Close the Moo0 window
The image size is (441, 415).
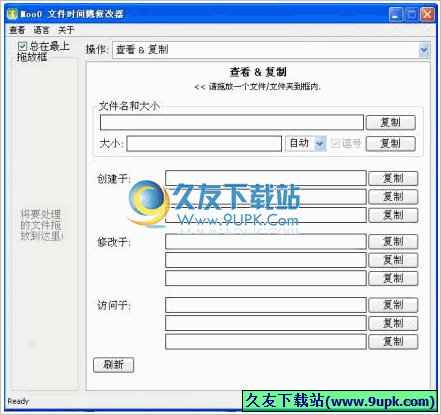coord(427,14)
